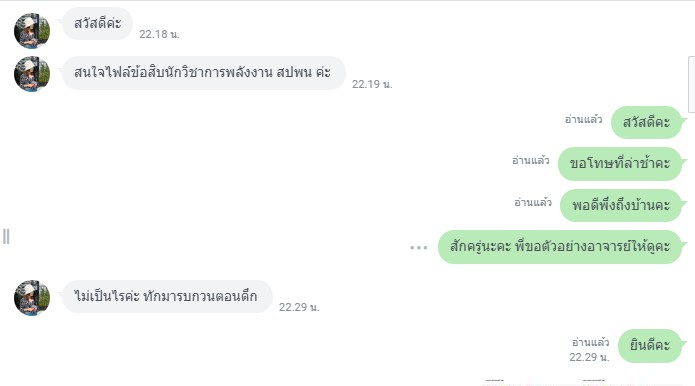Select the สนใจไฟล์ข้อสอบนักวิชาการพลังงาน message bubble
Screen dimensions: 695x386
pos(203,73)
